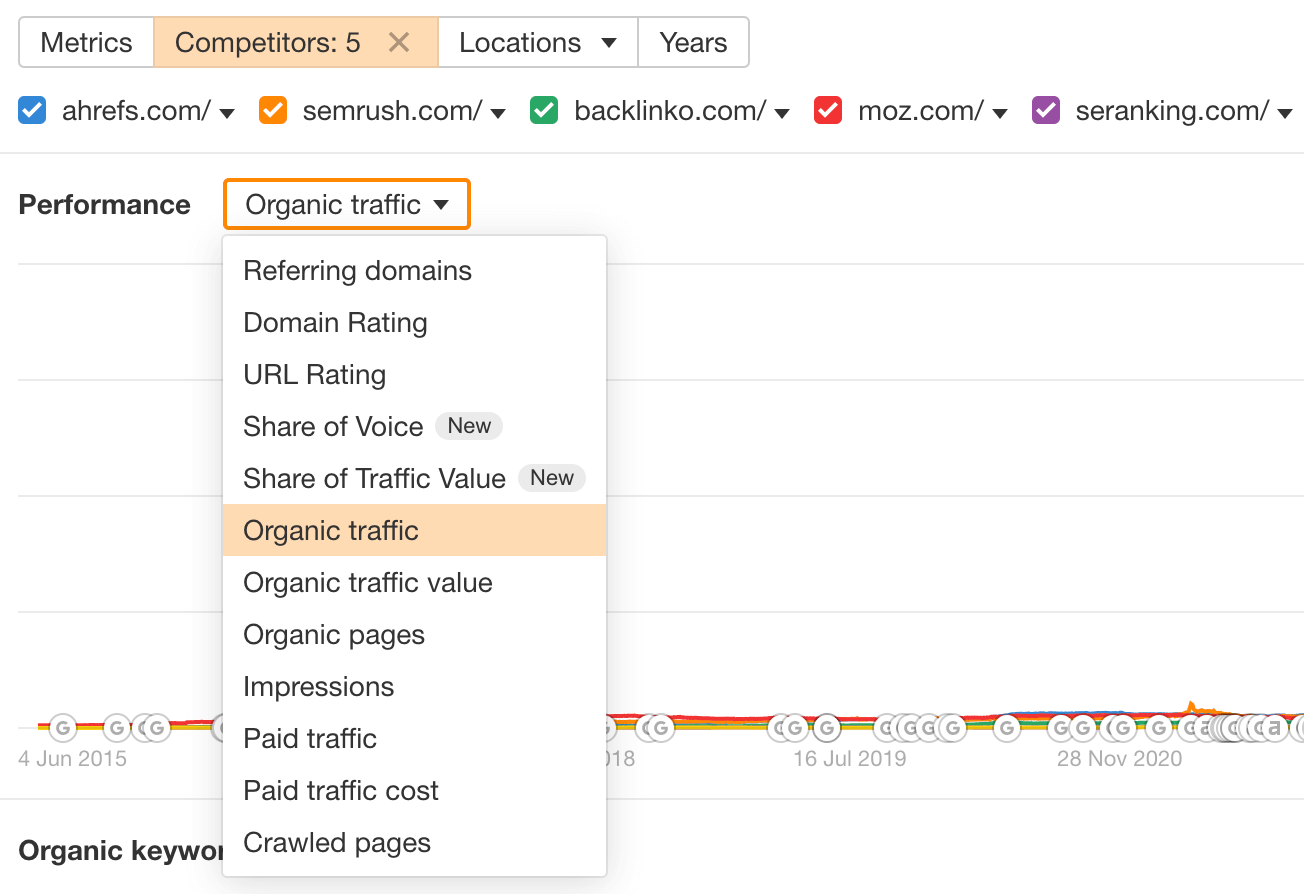Click the seranking.com/ domain label
1304x894 pixels.
click(1172, 111)
